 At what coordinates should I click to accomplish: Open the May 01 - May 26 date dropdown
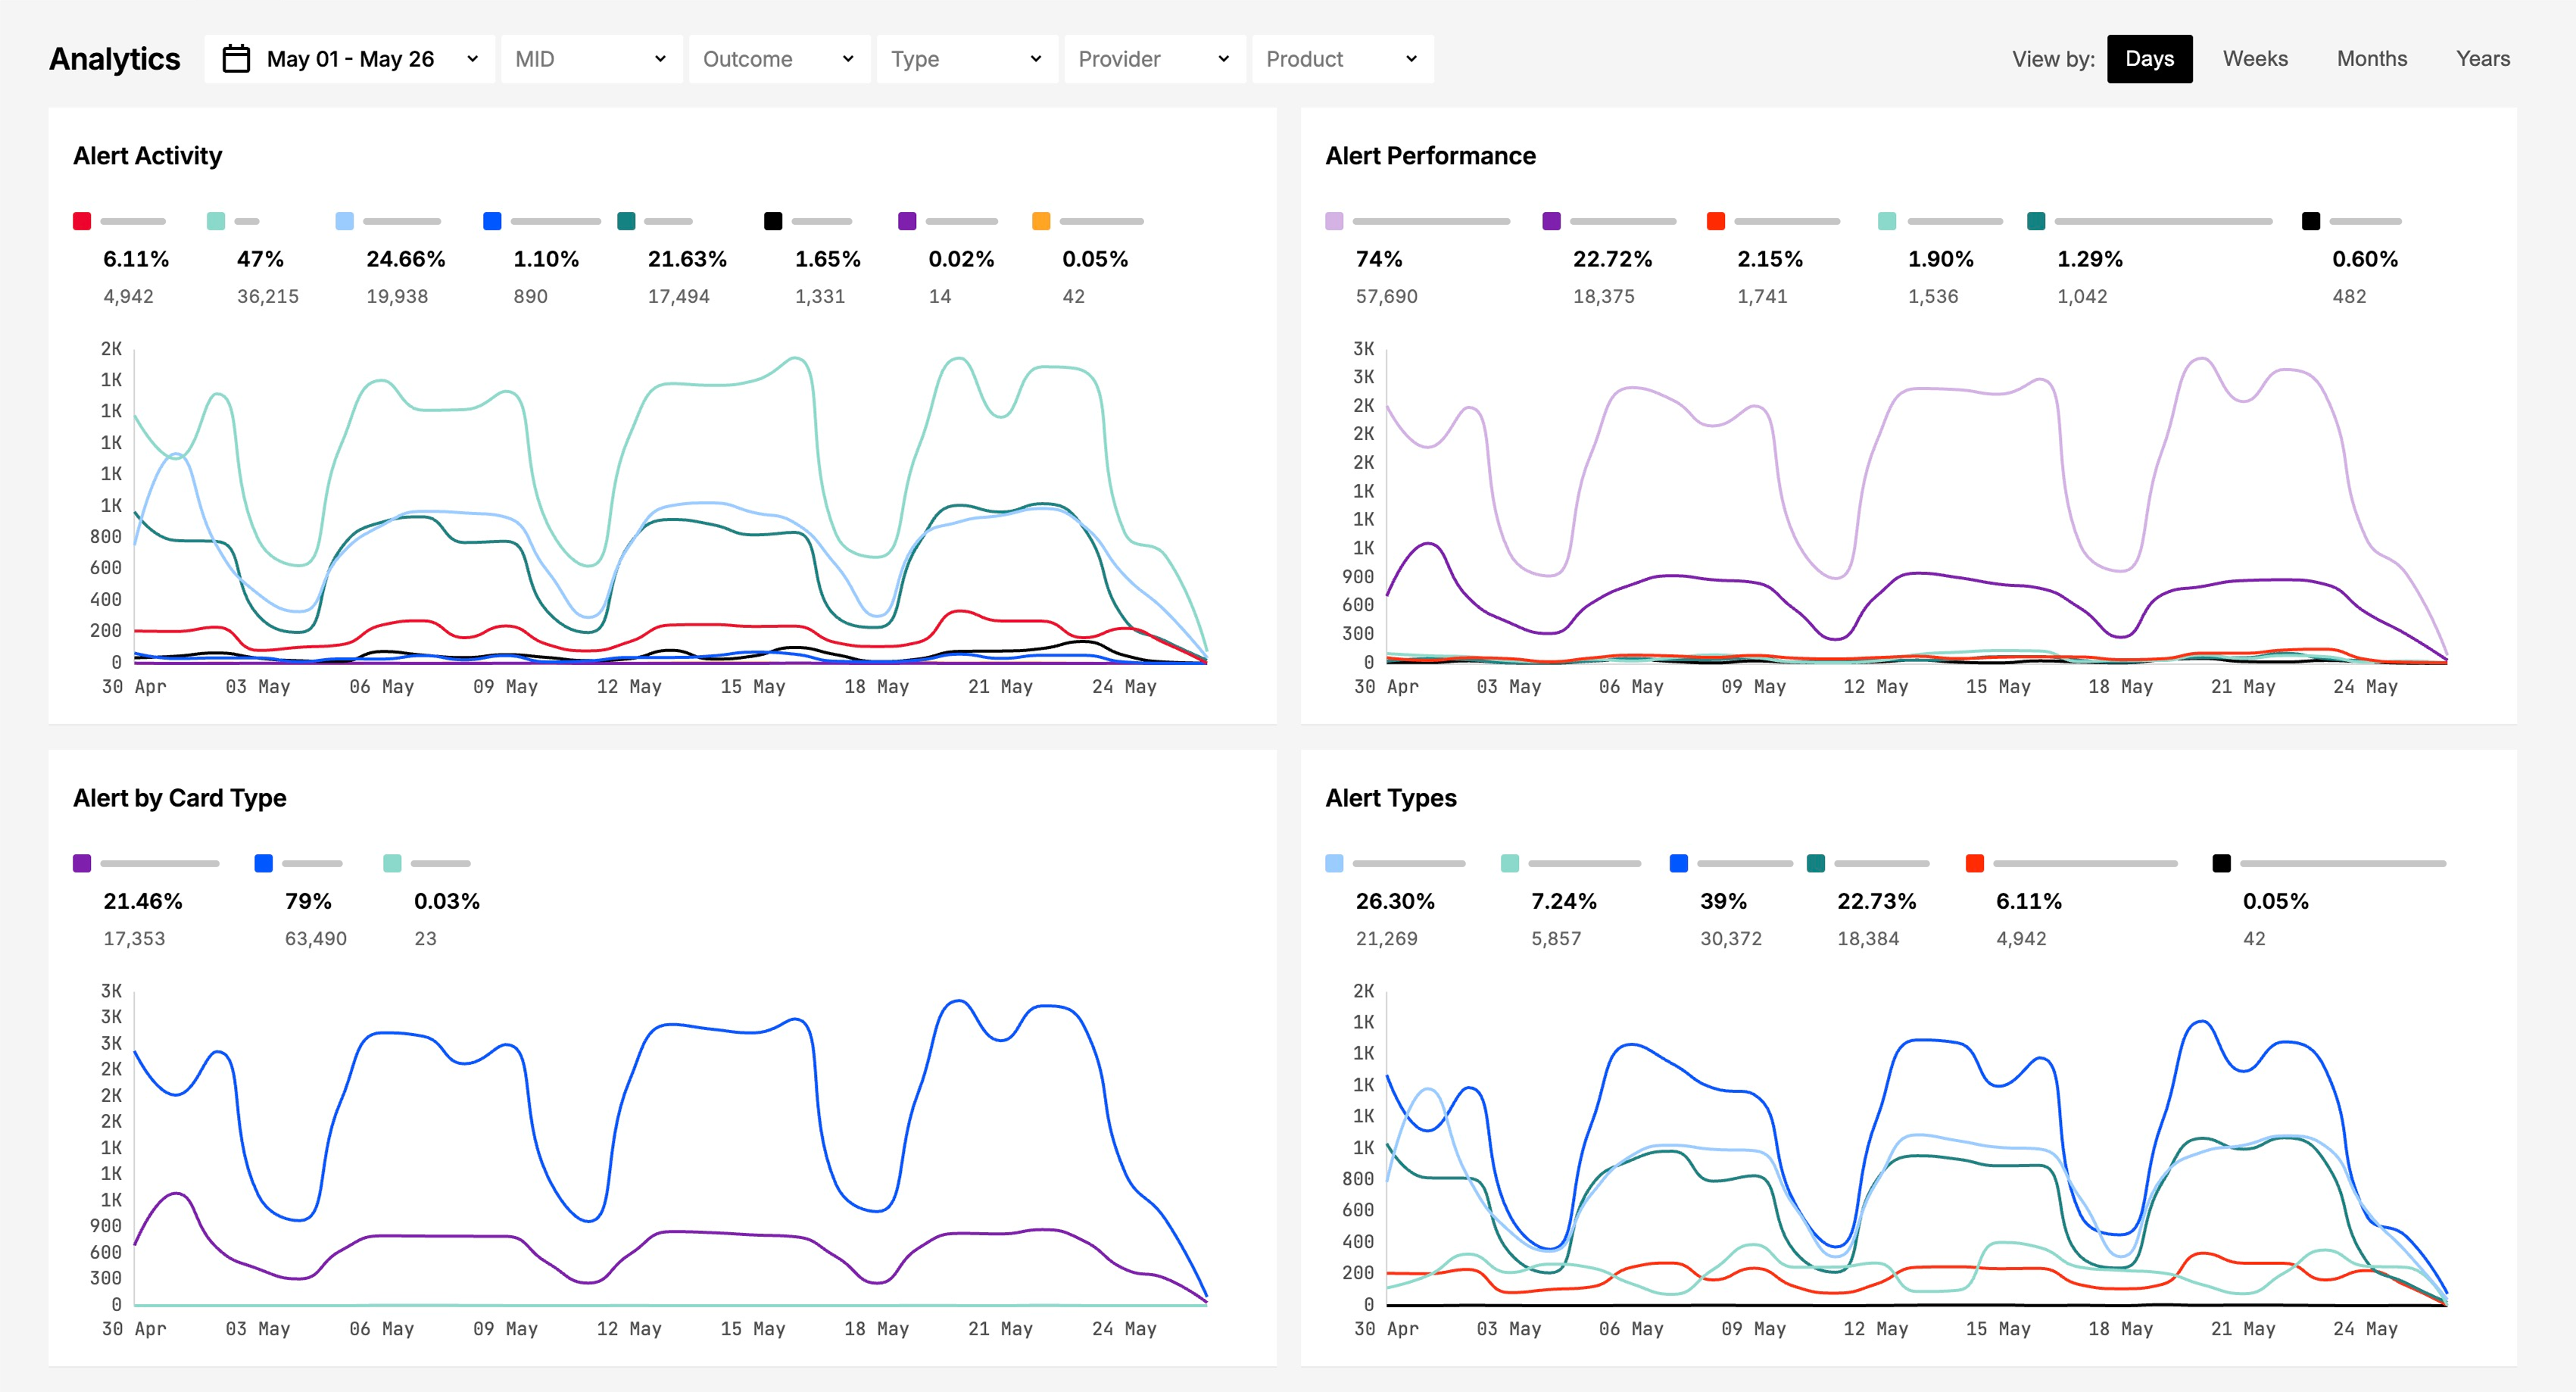[x=349, y=59]
